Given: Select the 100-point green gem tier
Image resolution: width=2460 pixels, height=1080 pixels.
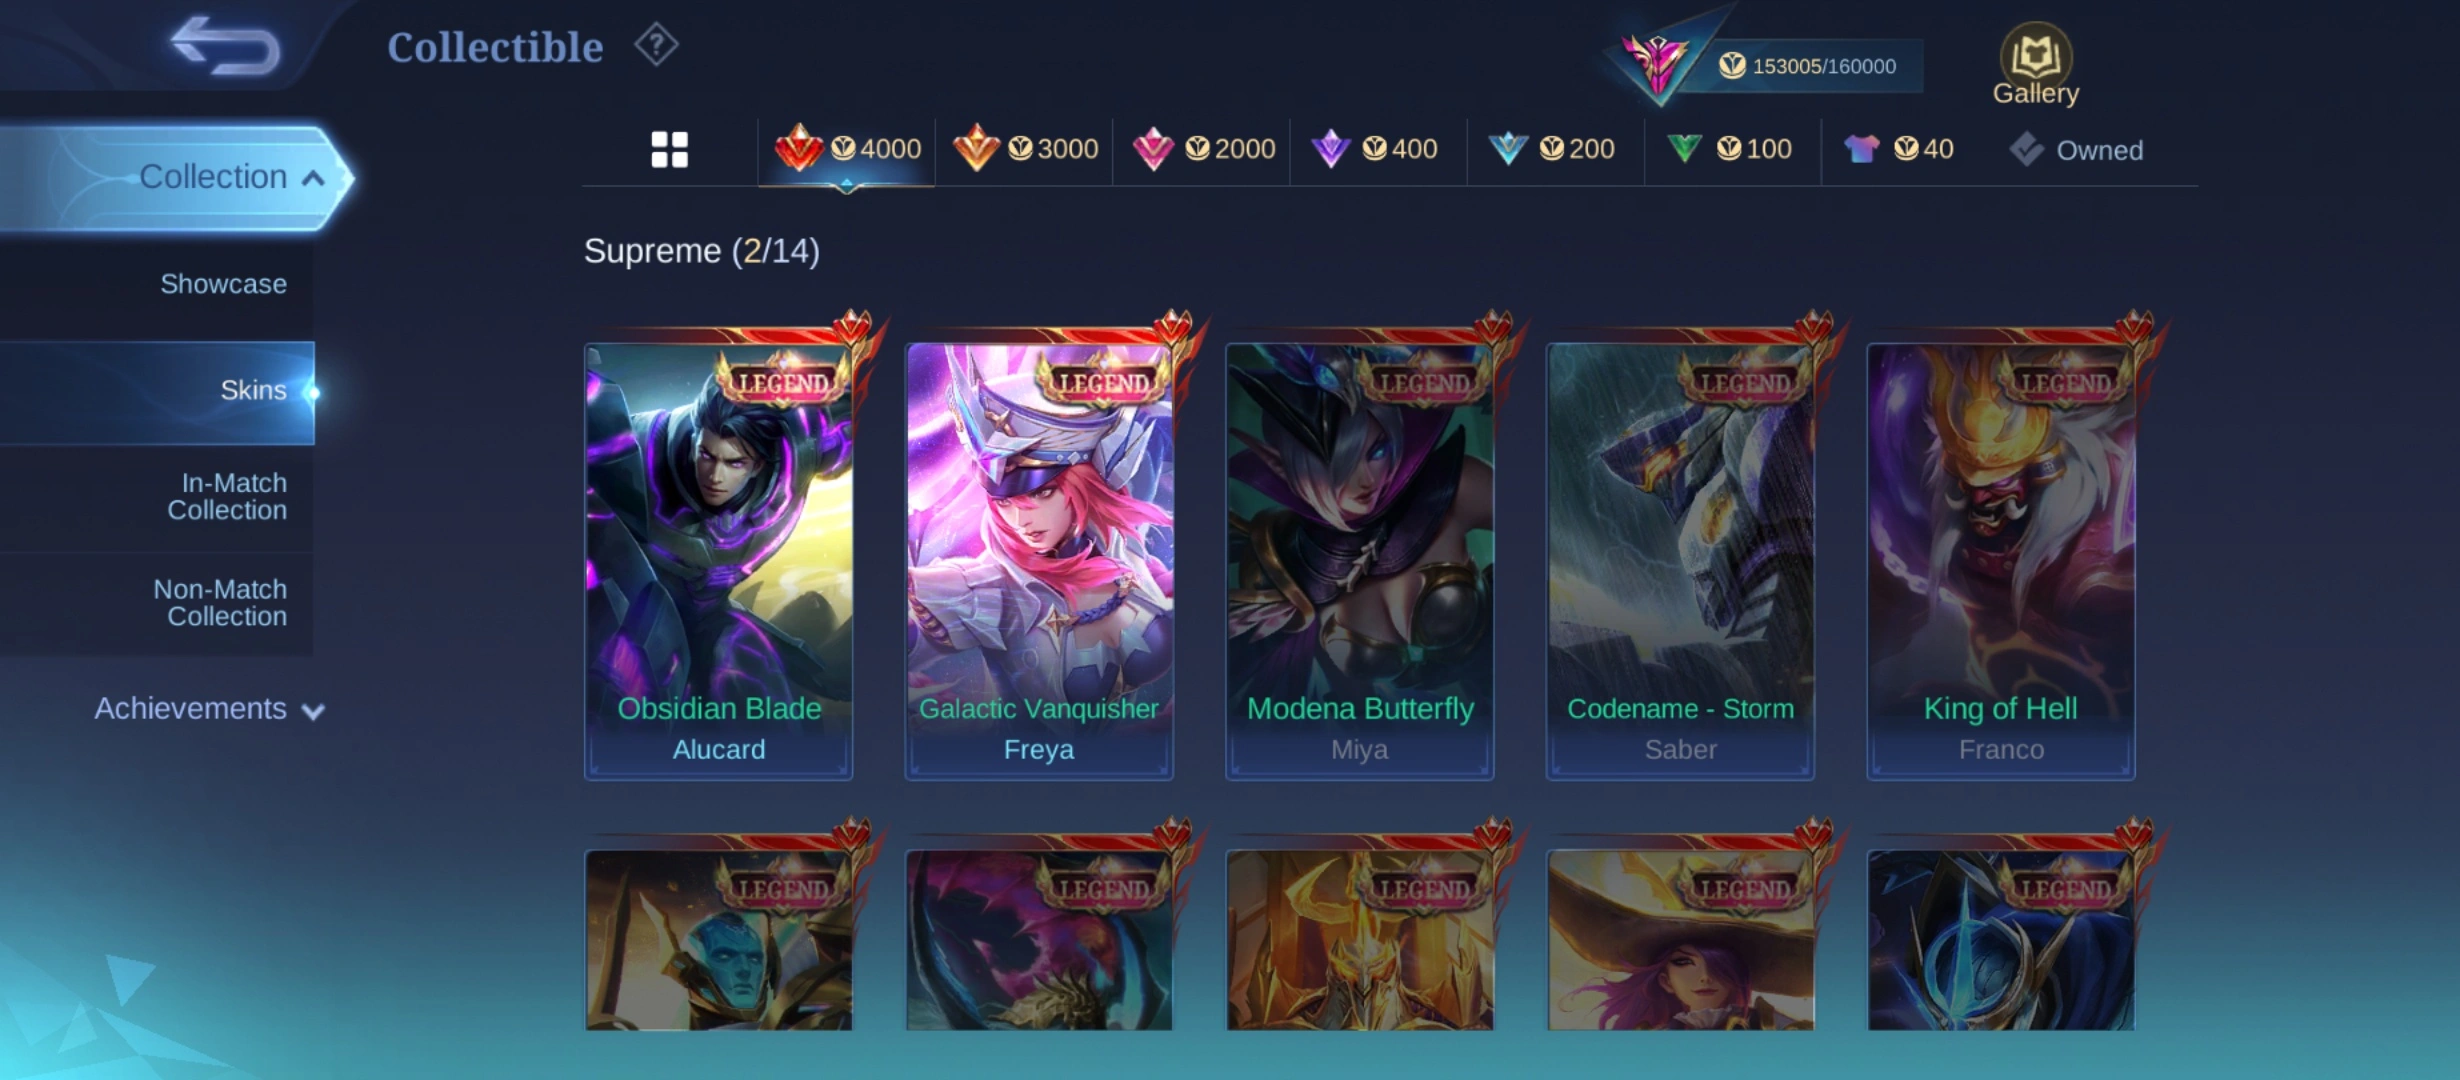Looking at the screenshot, I should tap(1730, 149).
